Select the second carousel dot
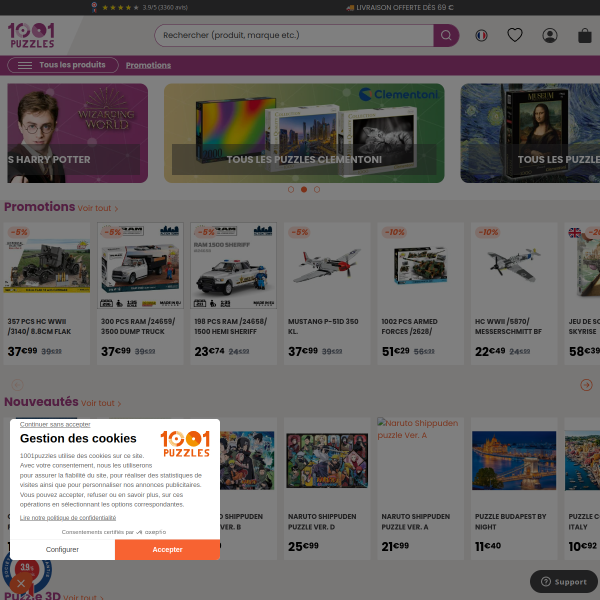The width and height of the screenshot is (600, 600). [304, 189]
